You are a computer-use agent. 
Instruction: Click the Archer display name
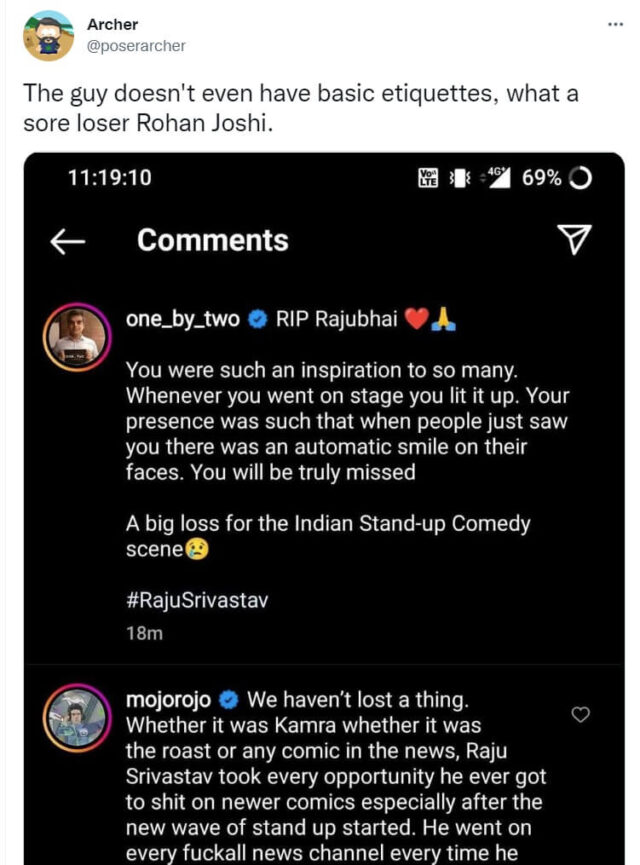coord(112,24)
